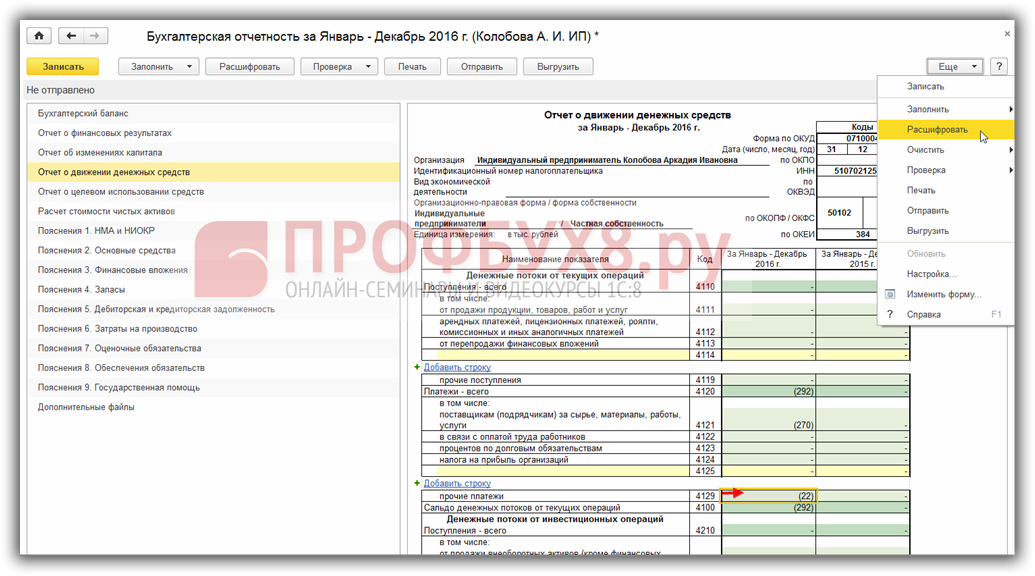Open the Заполнить dropdown arrow
1035x576 pixels.
coord(189,67)
